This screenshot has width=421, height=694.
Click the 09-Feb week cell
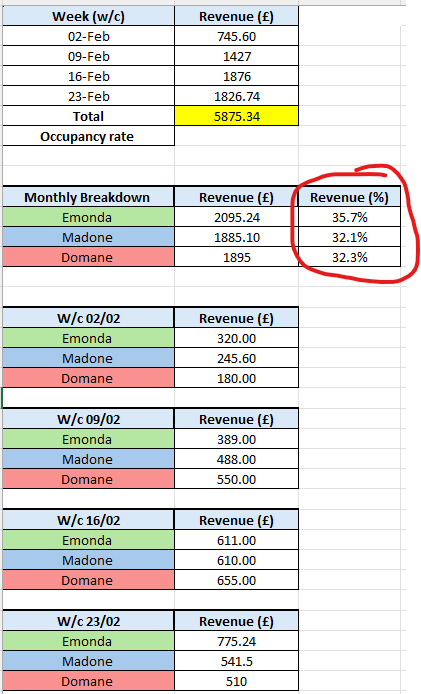(88, 56)
